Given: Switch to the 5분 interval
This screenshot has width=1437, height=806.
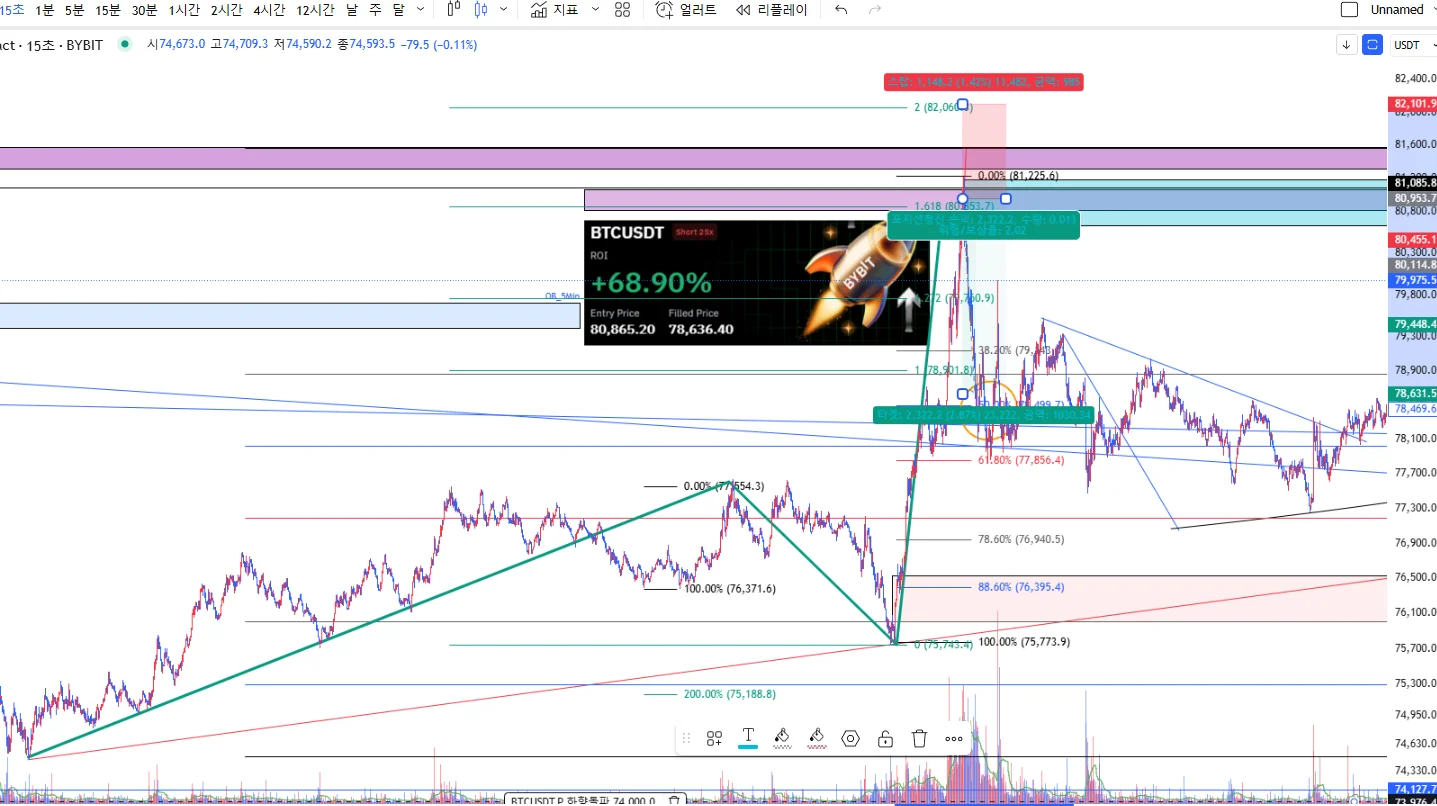Looking at the screenshot, I should click(x=74, y=10).
